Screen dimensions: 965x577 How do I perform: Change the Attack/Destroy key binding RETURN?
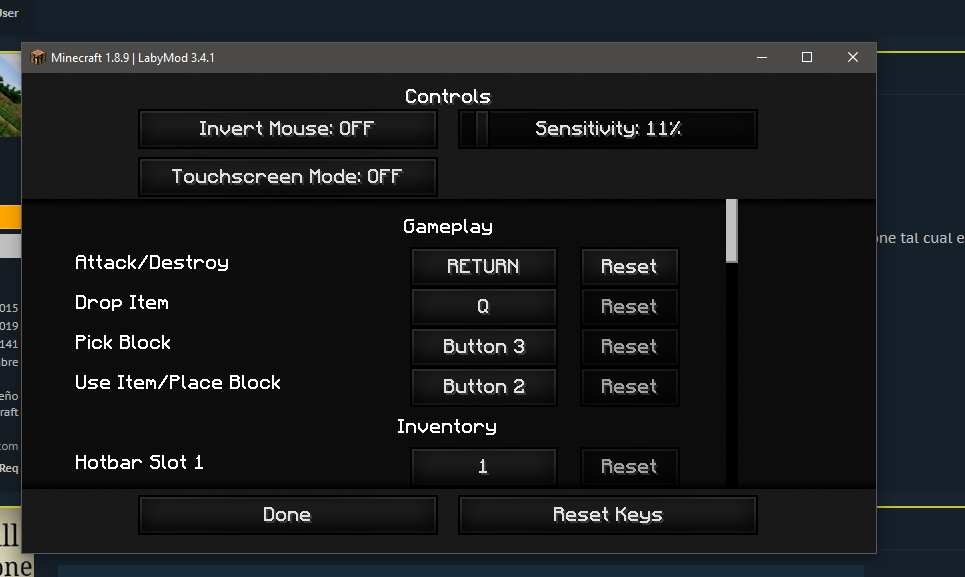pyautogui.click(x=484, y=267)
